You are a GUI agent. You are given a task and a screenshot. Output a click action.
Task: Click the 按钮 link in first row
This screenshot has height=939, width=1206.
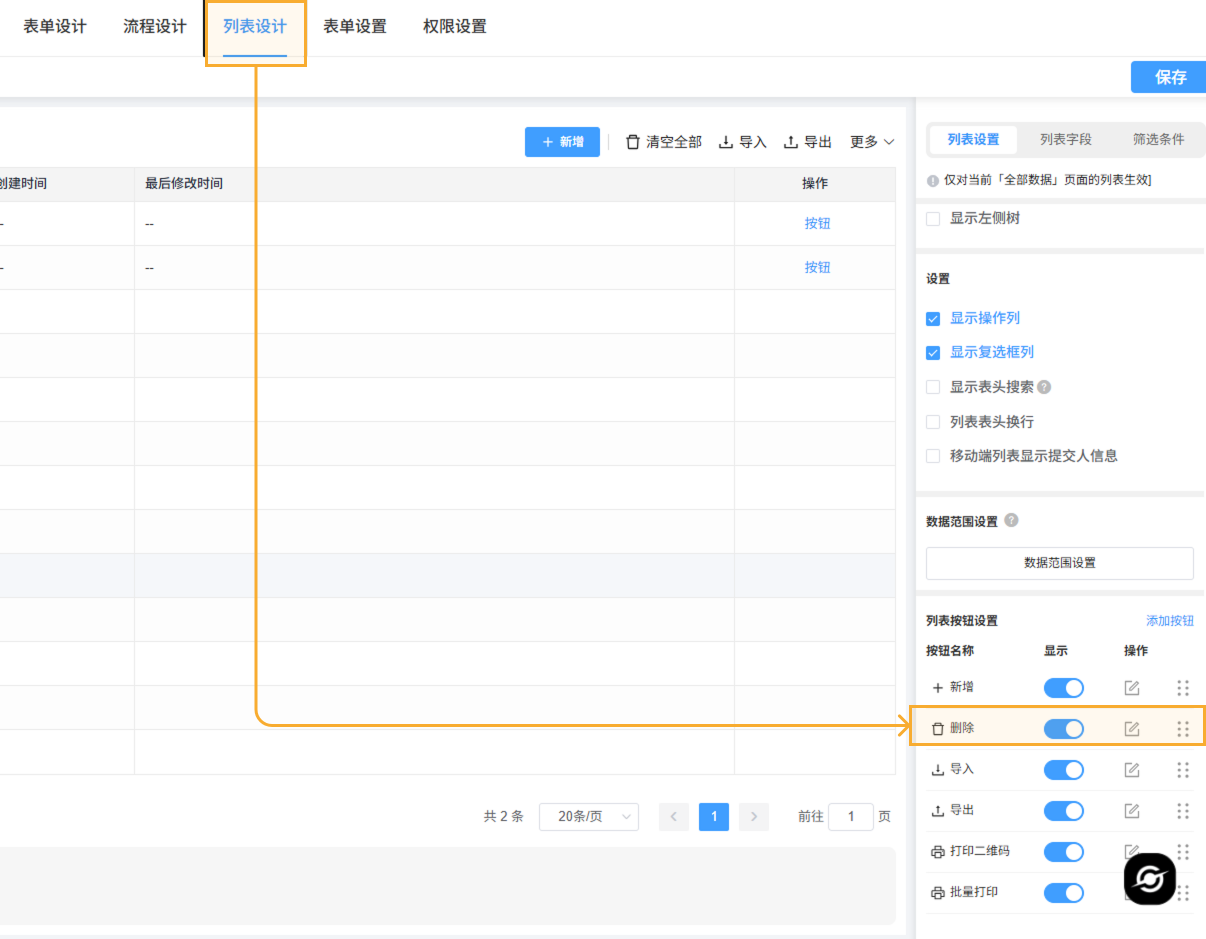click(x=817, y=224)
